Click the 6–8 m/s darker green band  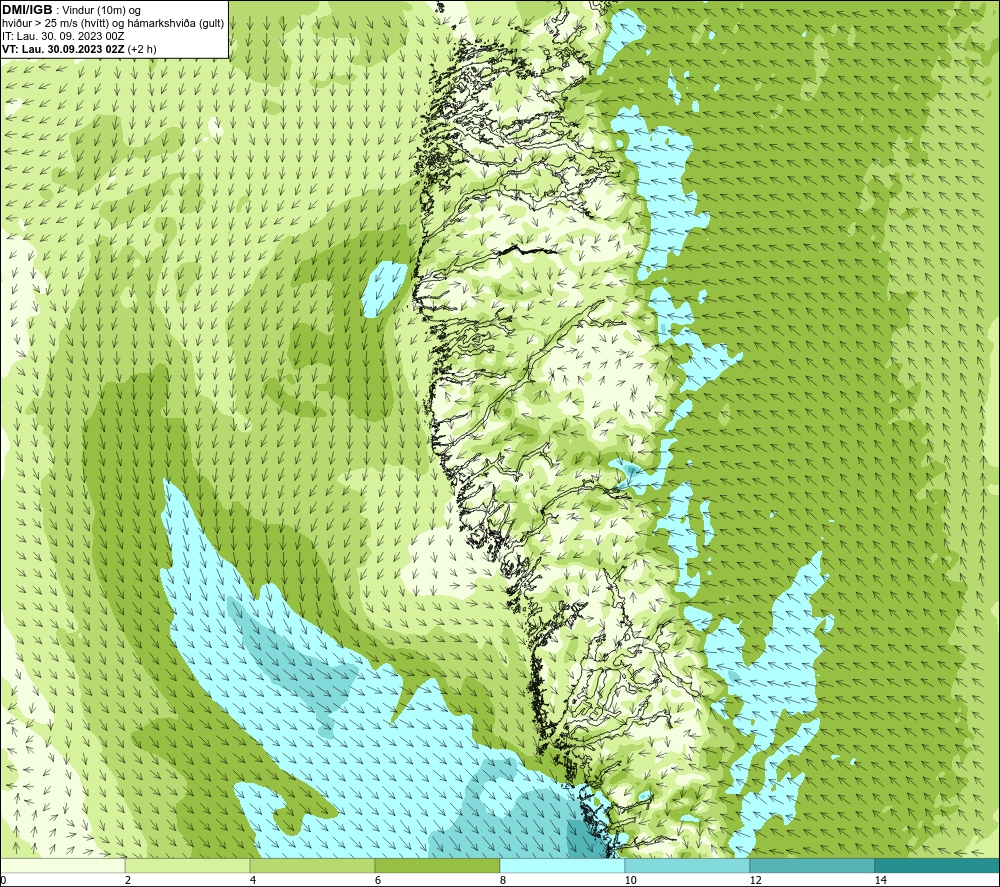438,866
